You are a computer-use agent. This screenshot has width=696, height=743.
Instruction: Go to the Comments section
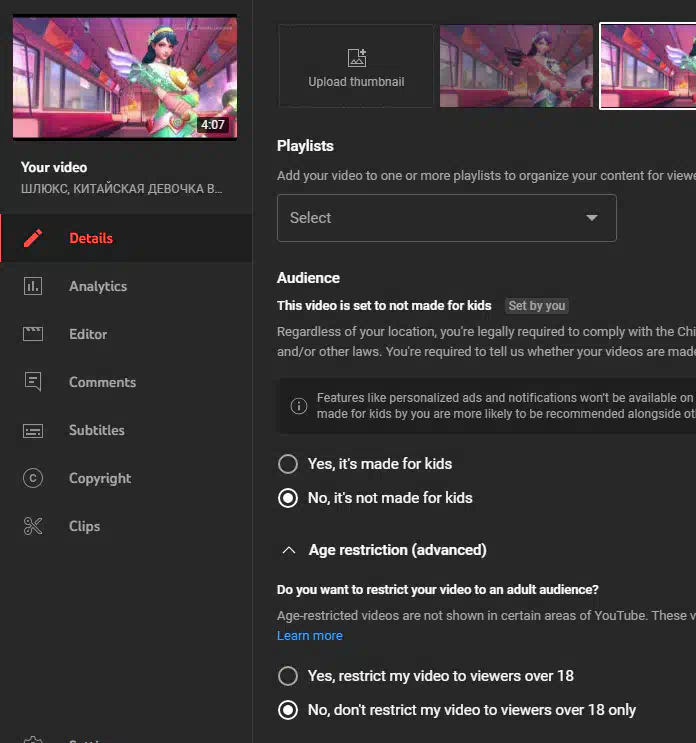tap(126, 382)
